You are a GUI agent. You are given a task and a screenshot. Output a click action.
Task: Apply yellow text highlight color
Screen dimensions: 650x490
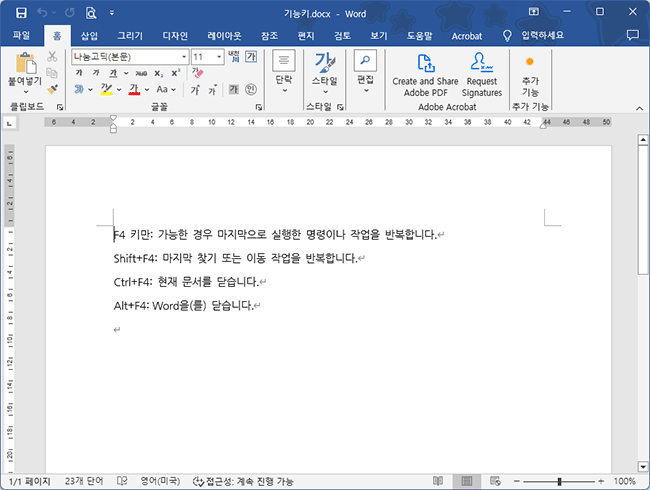tap(107, 89)
